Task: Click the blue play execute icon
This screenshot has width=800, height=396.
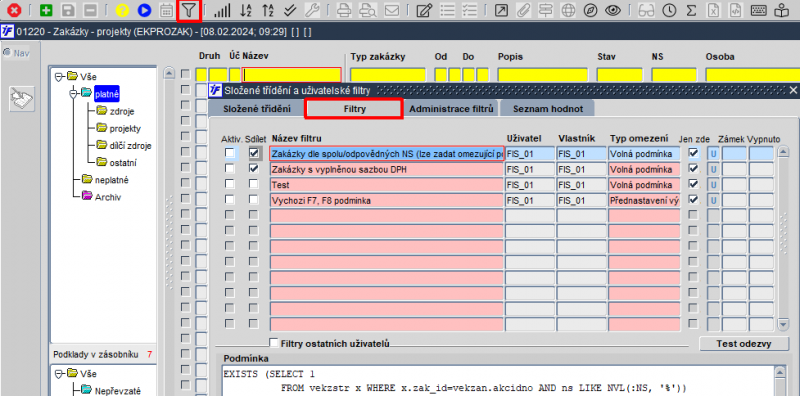Action: point(144,10)
